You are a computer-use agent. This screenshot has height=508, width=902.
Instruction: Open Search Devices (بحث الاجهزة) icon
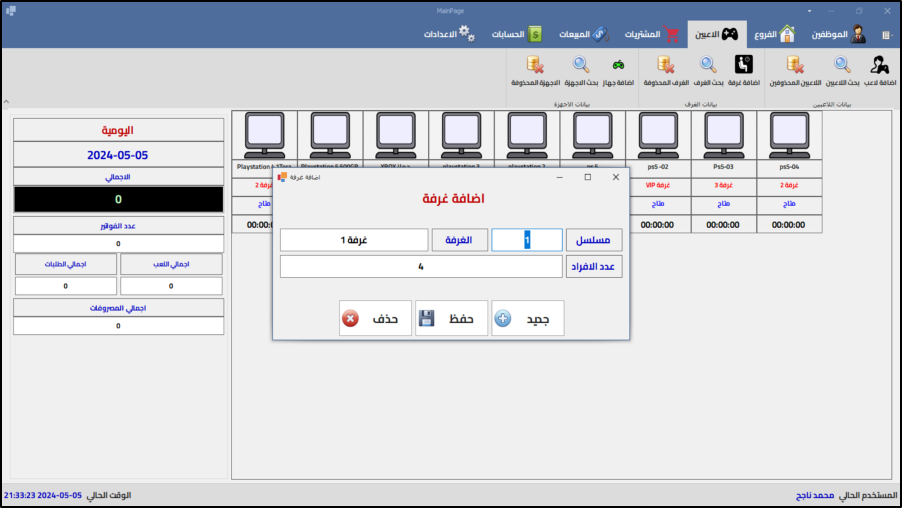pos(581,66)
